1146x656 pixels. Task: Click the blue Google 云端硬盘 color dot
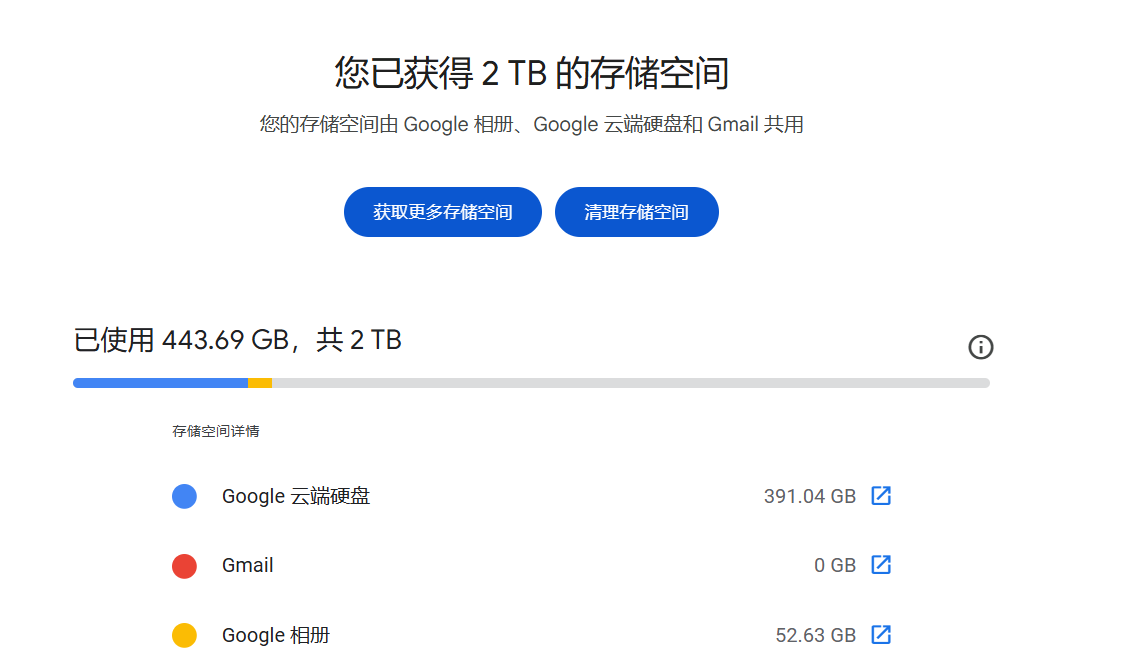184,496
